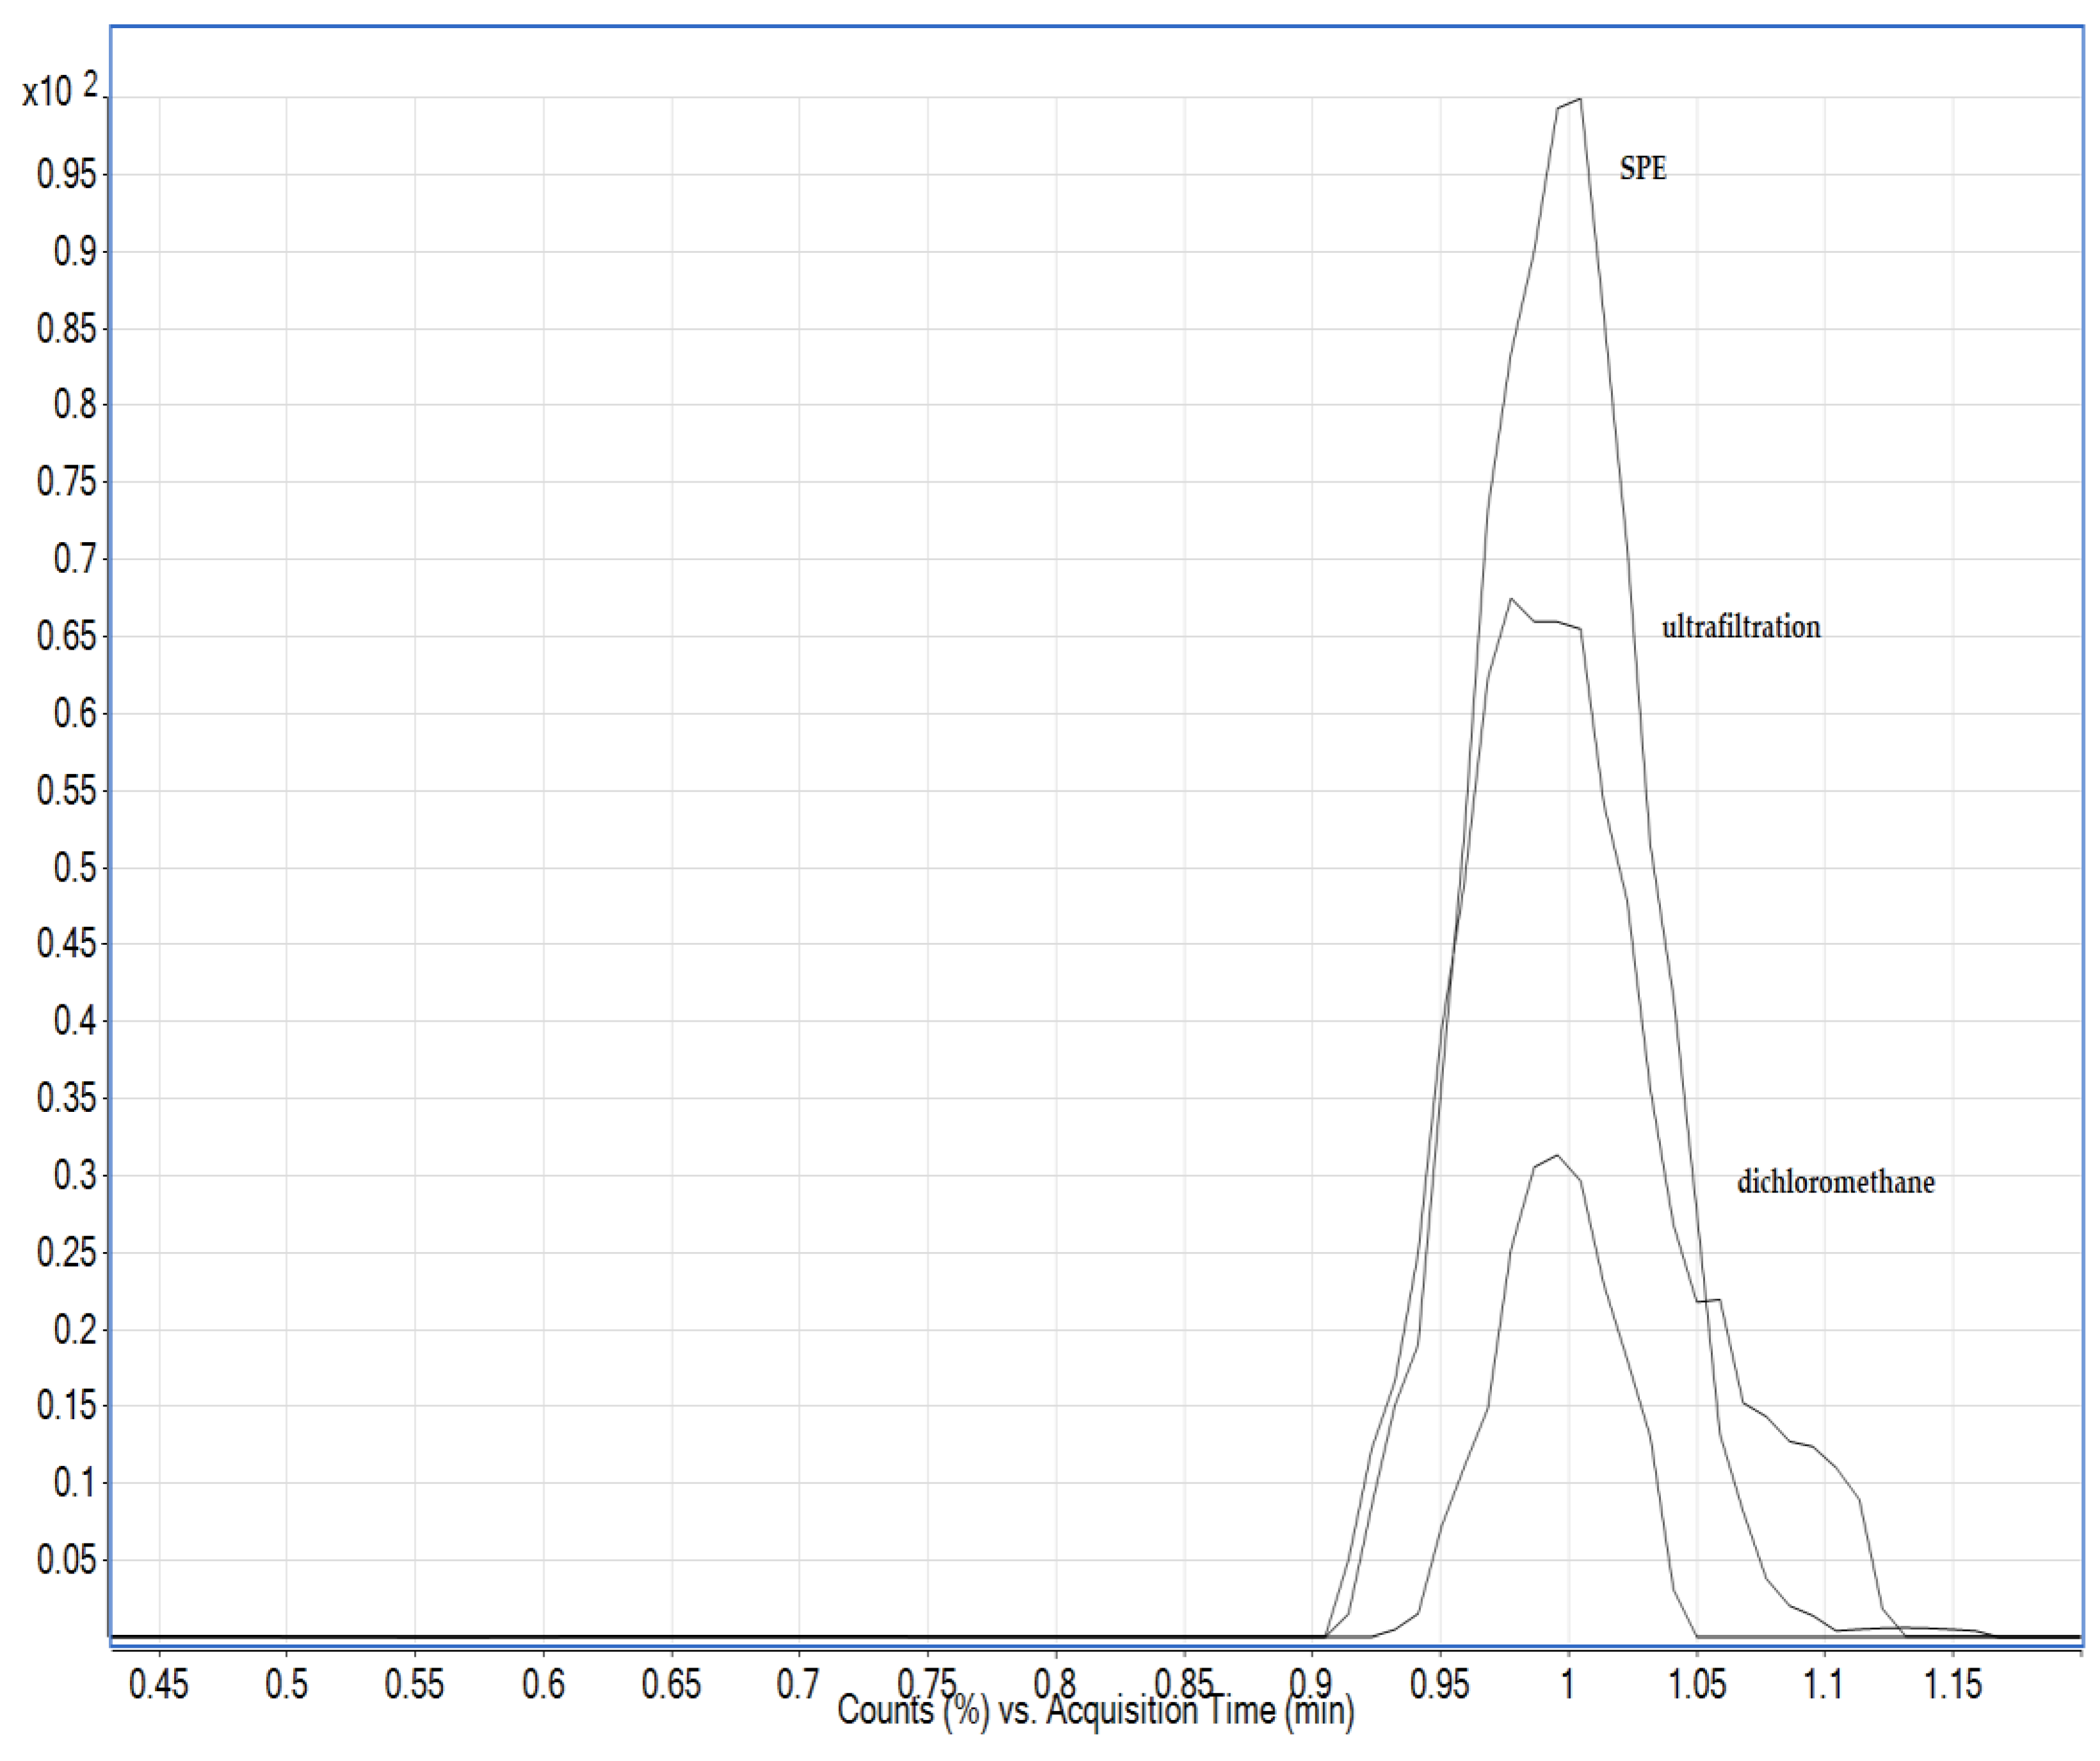
Task: Click the x10 2 scale multiplier label
Action: coord(61,91)
